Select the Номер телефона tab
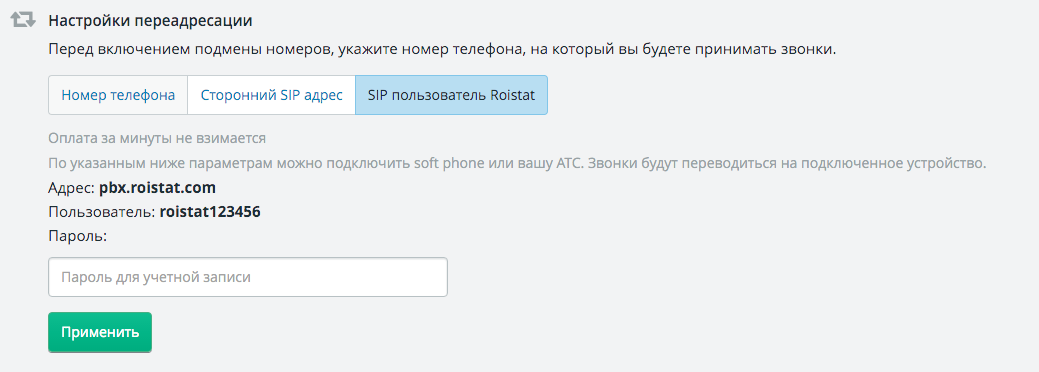The width and height of the screenshot is (1039, 372). (119, 95)
